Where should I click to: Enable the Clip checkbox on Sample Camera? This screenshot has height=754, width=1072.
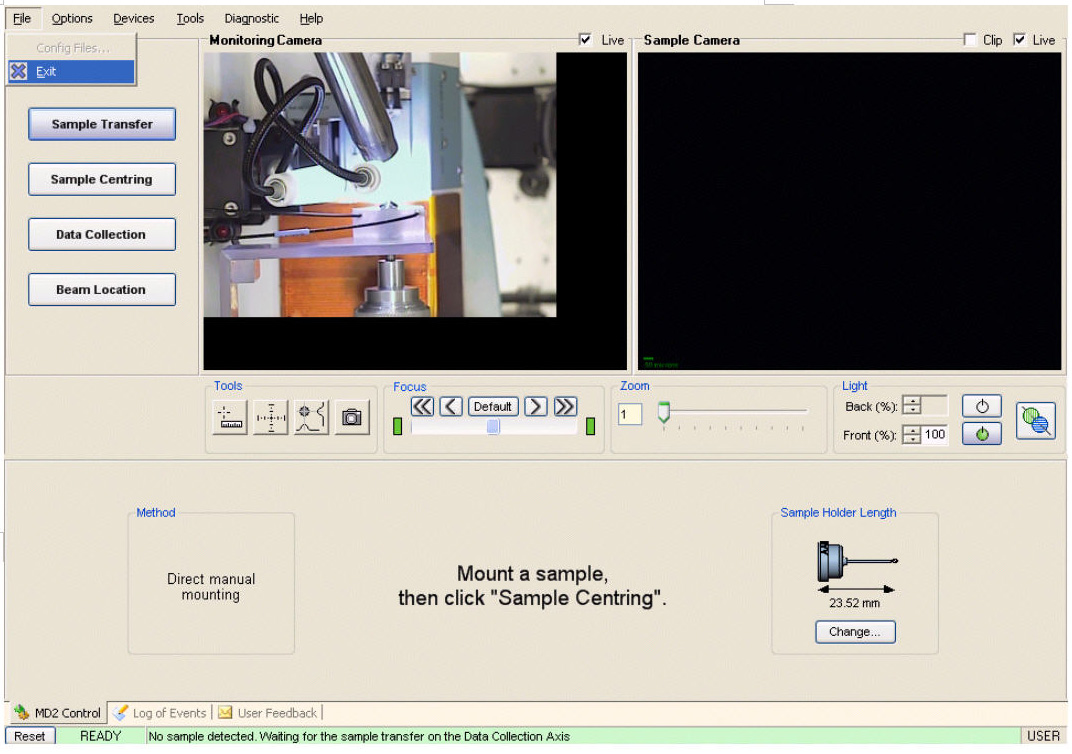(x=970, y=40)
